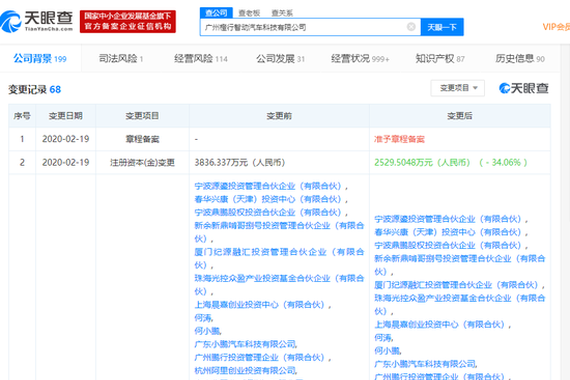
Task: Open 广东小鹏汽车科技有限公司 link in 变更前
Action: [x=245, y=344]
